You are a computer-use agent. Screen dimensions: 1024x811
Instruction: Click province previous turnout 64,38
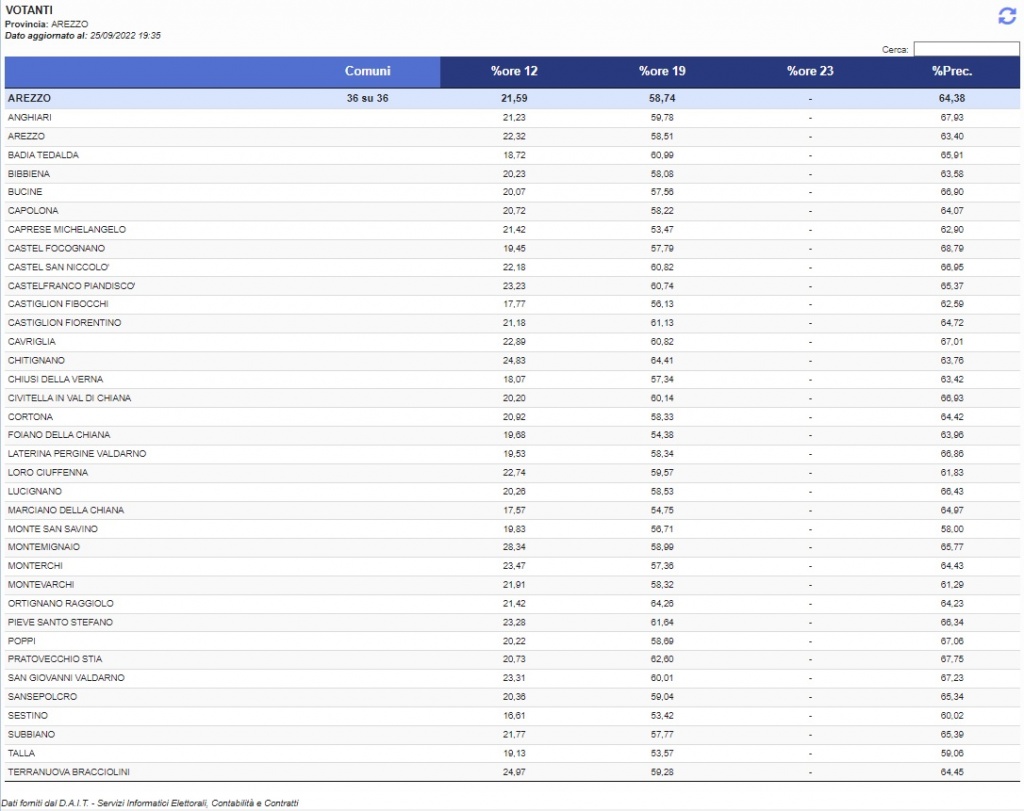tap(952, 98)
